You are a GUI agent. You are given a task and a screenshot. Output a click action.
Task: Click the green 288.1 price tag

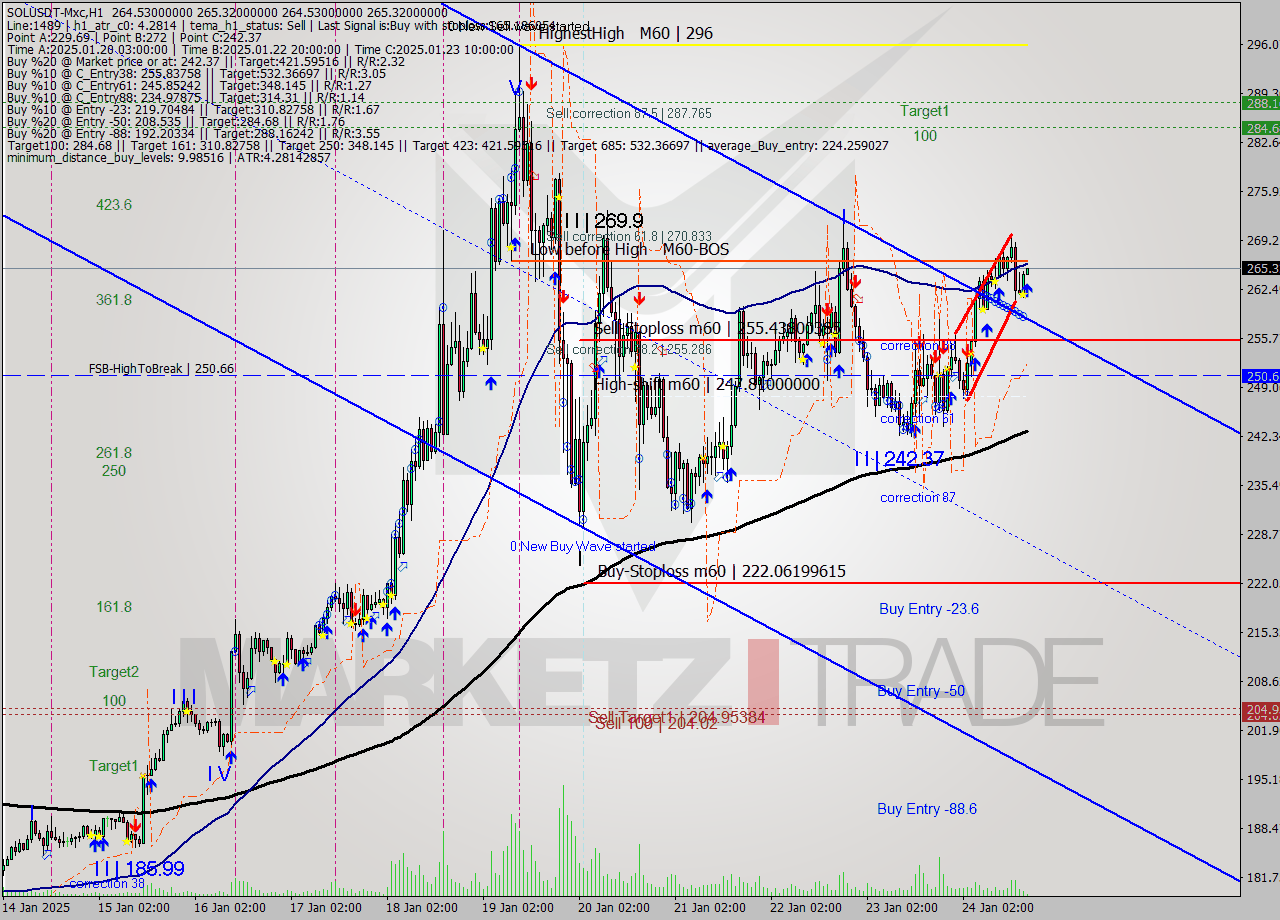click(x=1260, y=103)
